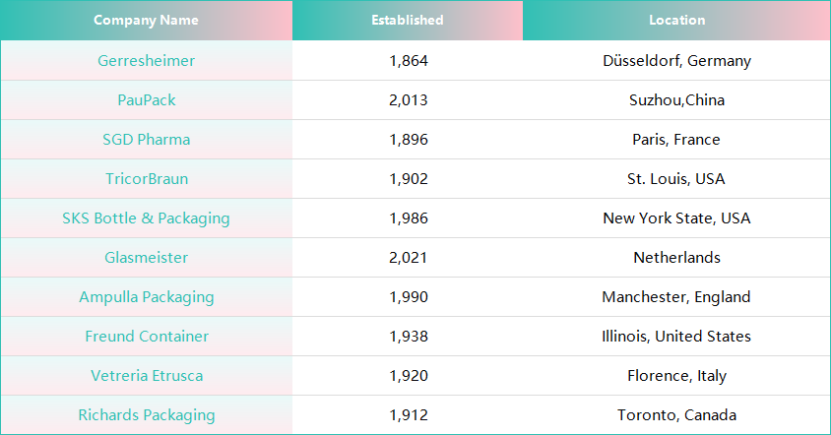Open the Ampulla Packaging link

coord(146,297)
